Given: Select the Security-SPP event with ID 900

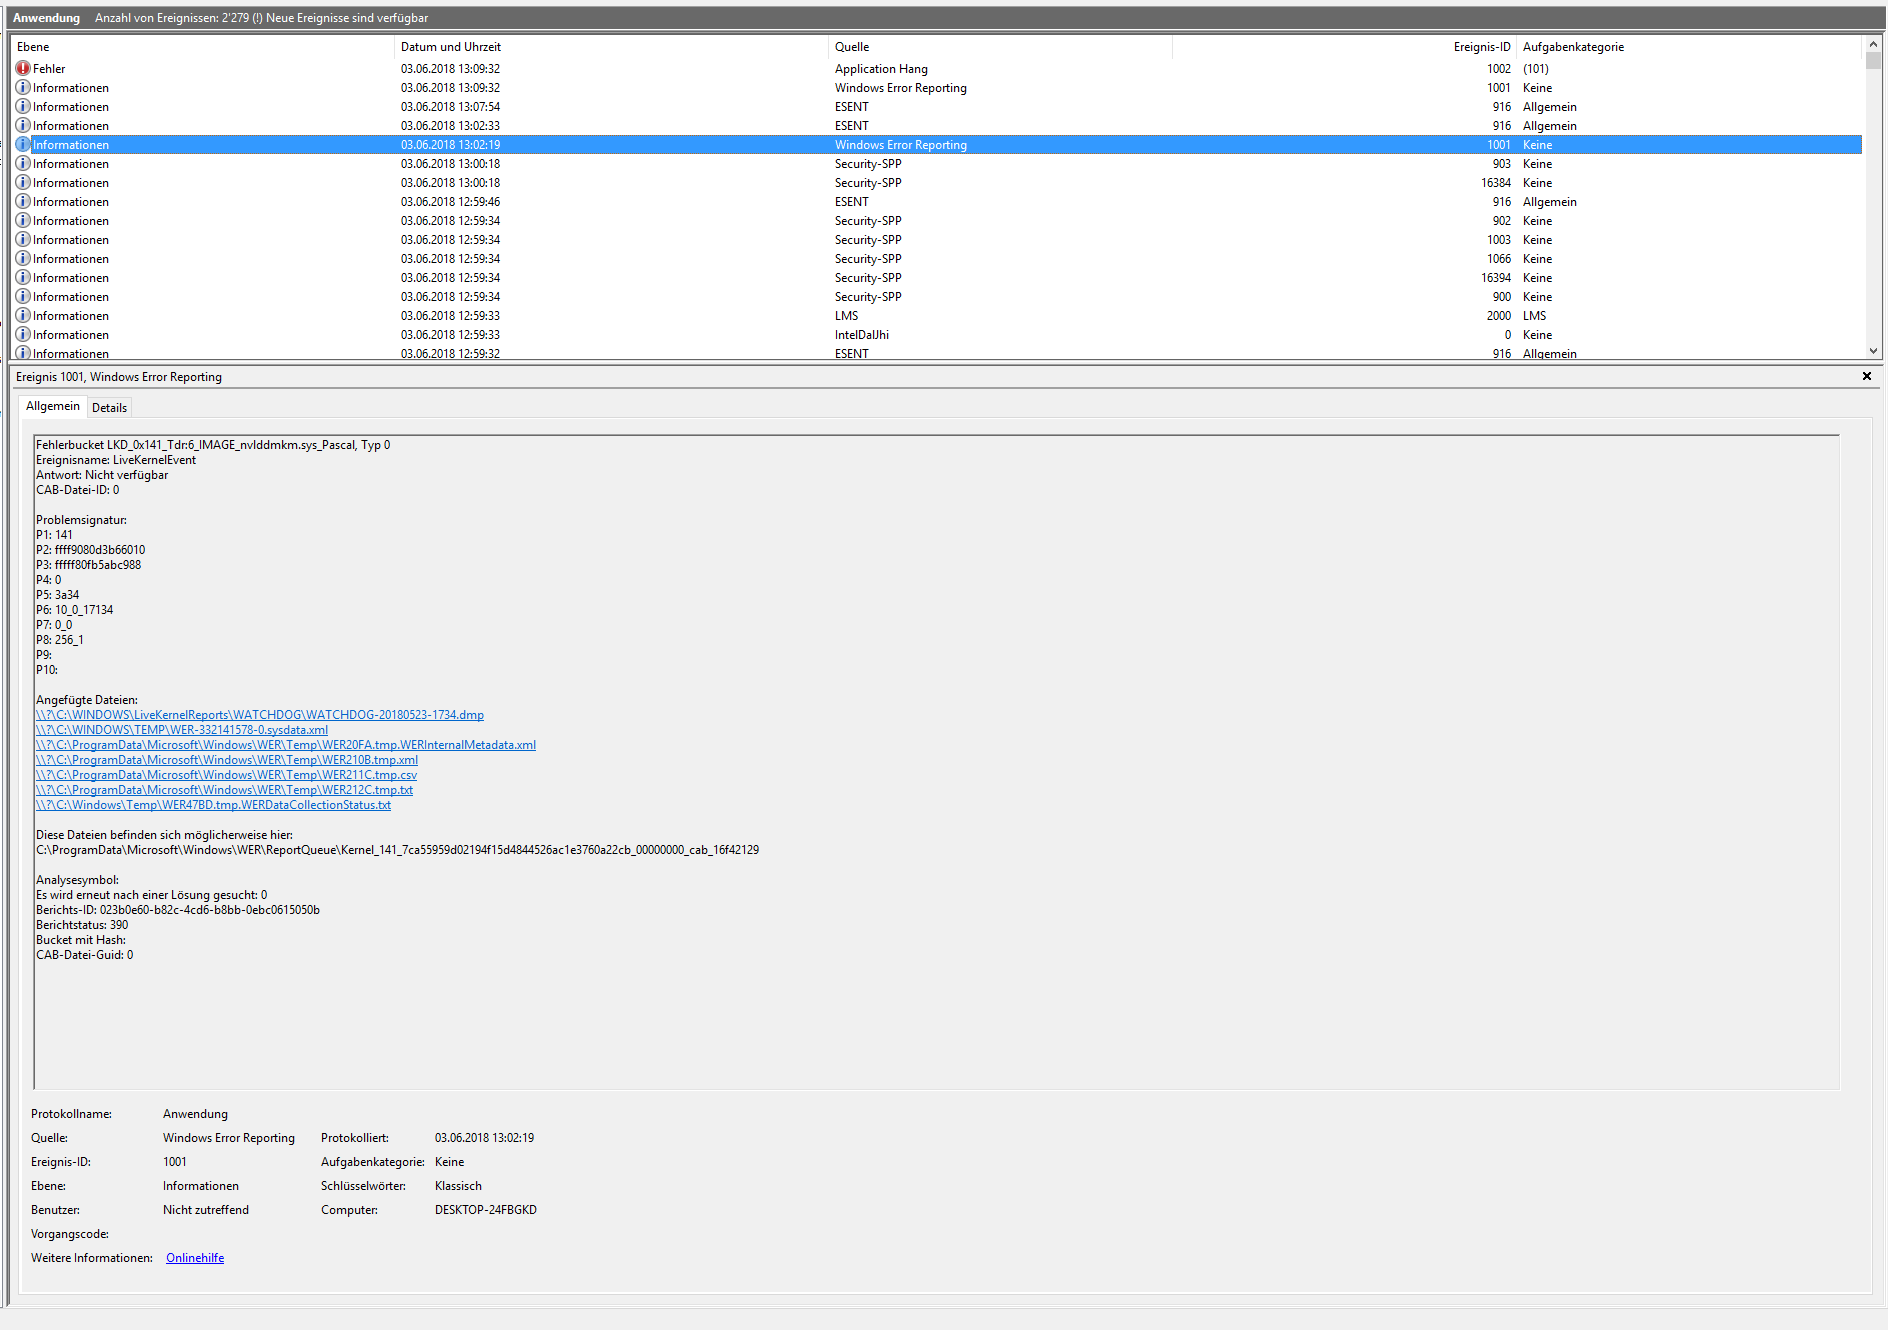Looking at the screenshot, I should [x=938, y=297].
